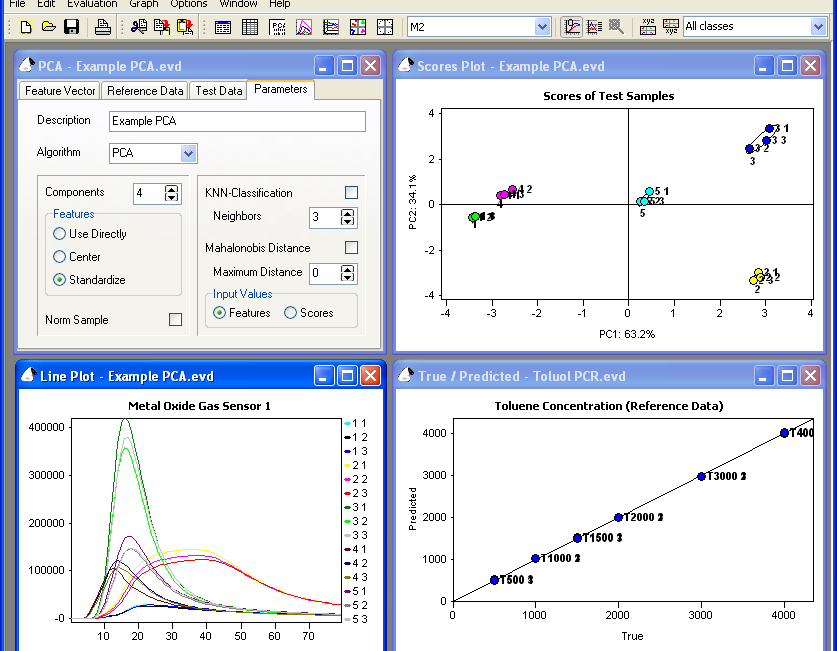
Task: Expand the Algorithm PCA dropdown
Action: point(188,153)
